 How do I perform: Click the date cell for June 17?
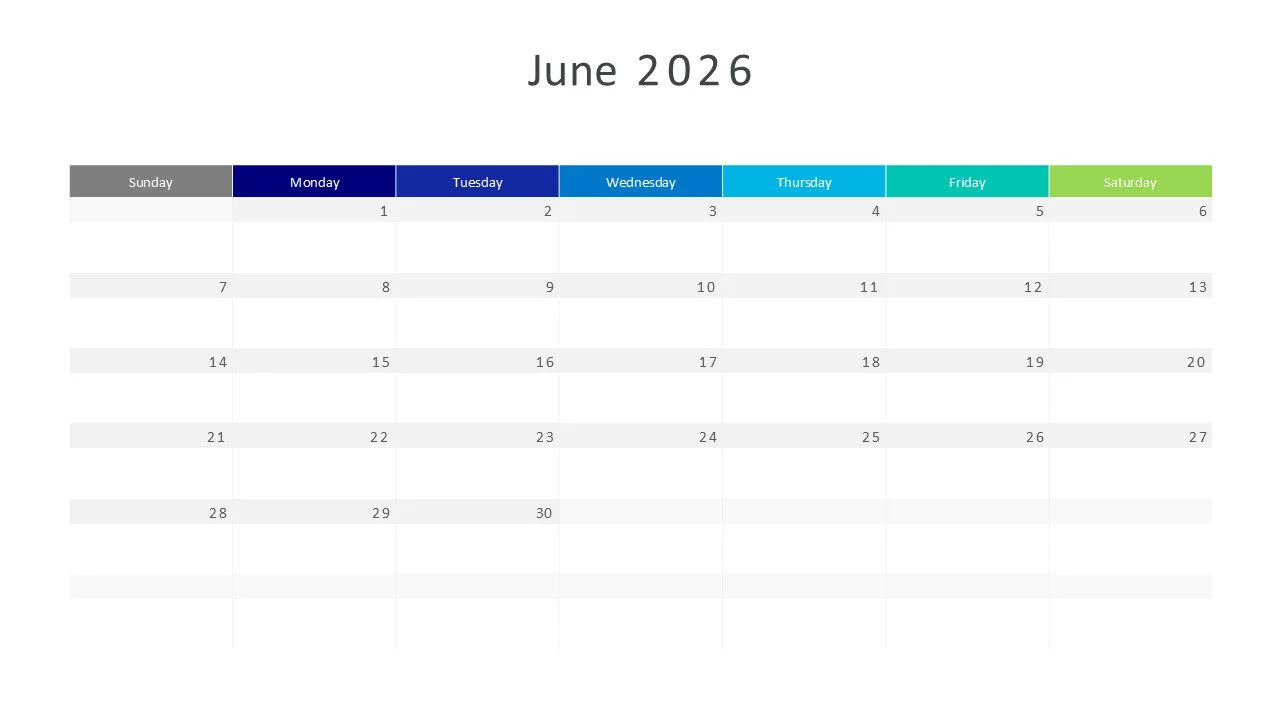point(707,361)
